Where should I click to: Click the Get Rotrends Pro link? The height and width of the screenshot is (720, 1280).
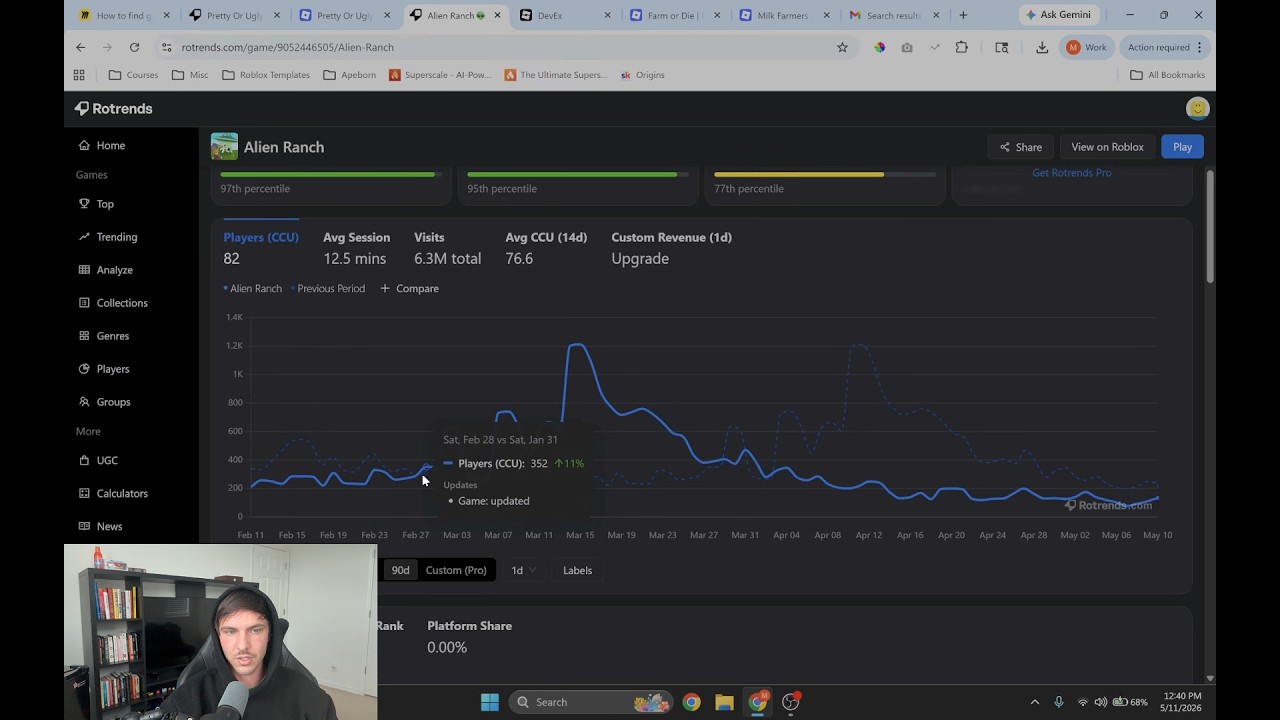(1071, 173)
